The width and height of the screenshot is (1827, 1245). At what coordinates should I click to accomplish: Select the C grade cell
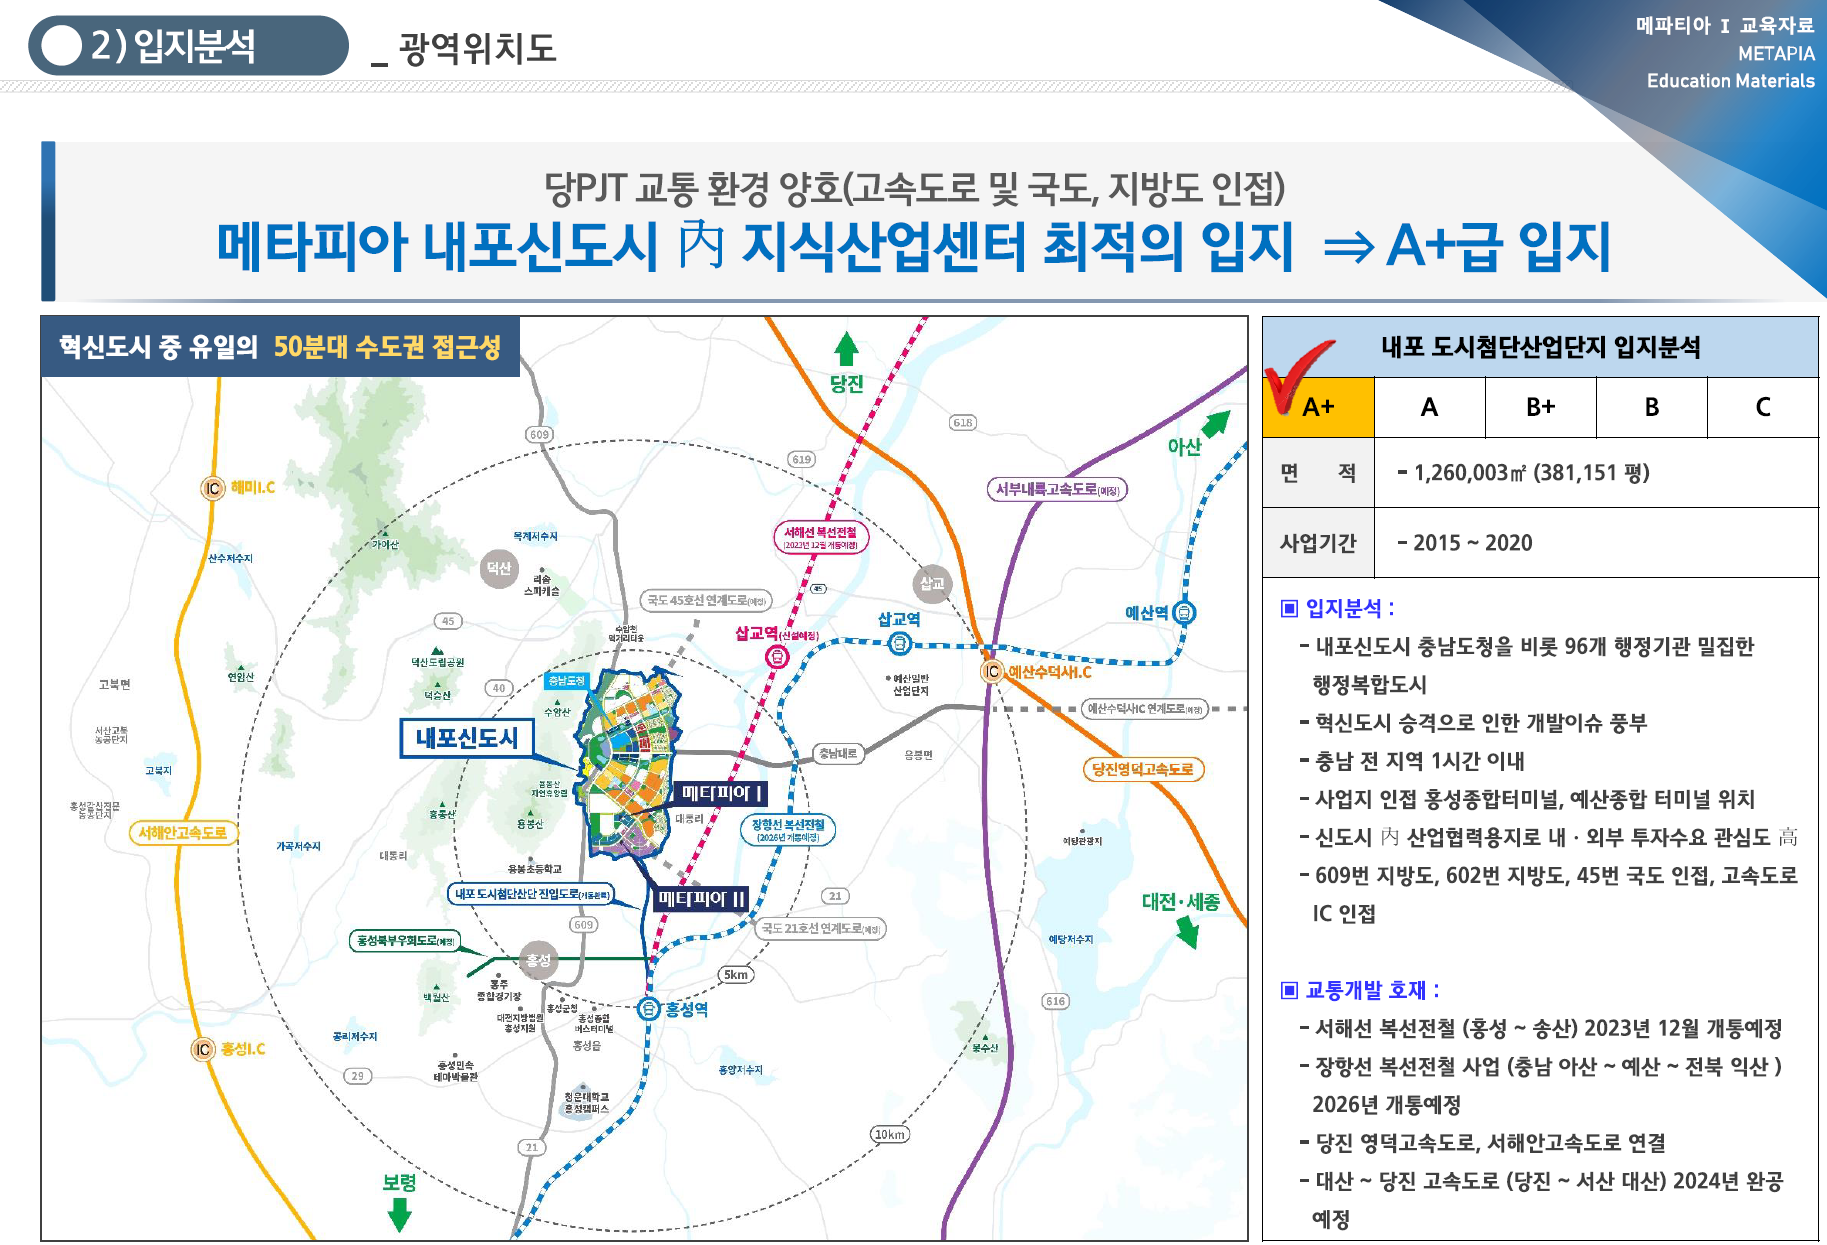coord(1763,407)
